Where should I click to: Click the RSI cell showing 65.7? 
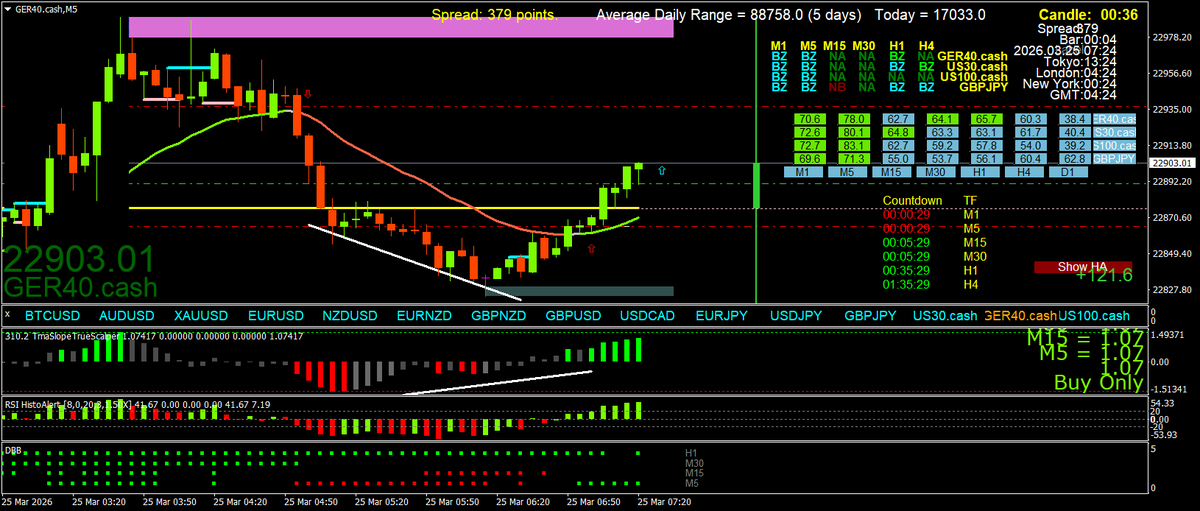point(987,119)
